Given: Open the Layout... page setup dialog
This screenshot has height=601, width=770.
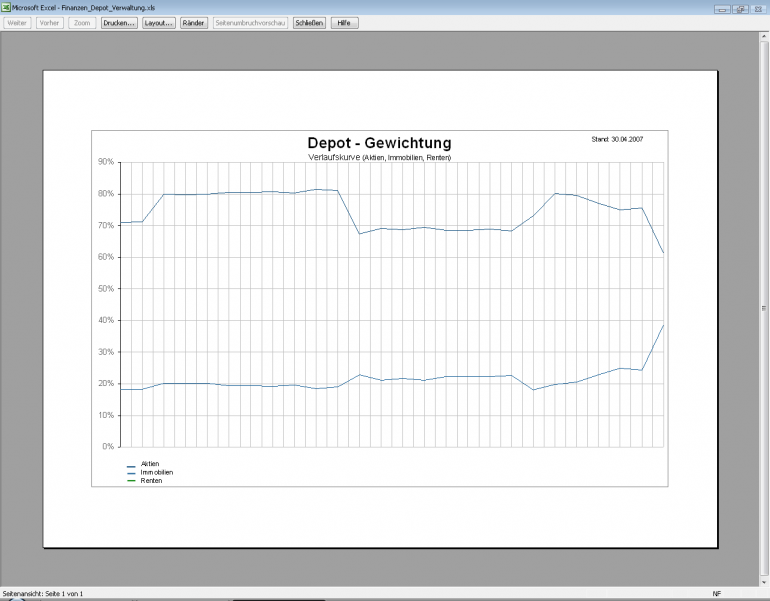Looking at the screenshot, I should coord(158,22).
